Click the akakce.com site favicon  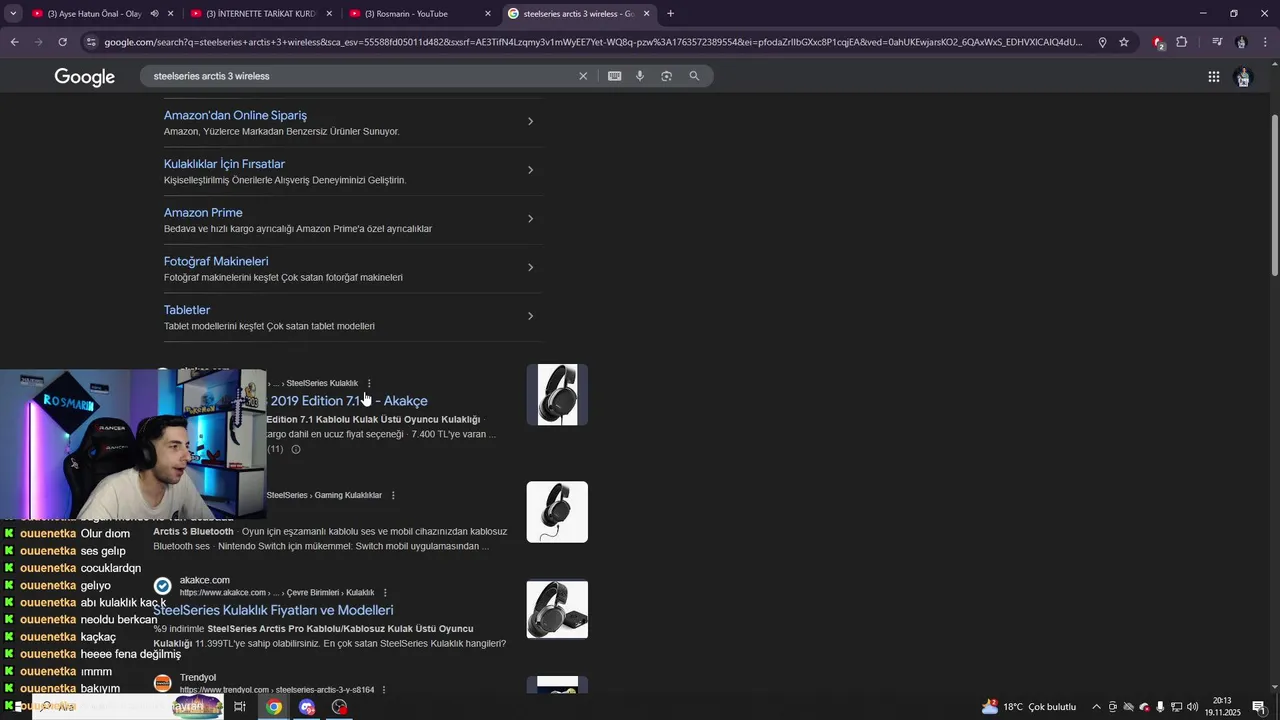(162, 586)
